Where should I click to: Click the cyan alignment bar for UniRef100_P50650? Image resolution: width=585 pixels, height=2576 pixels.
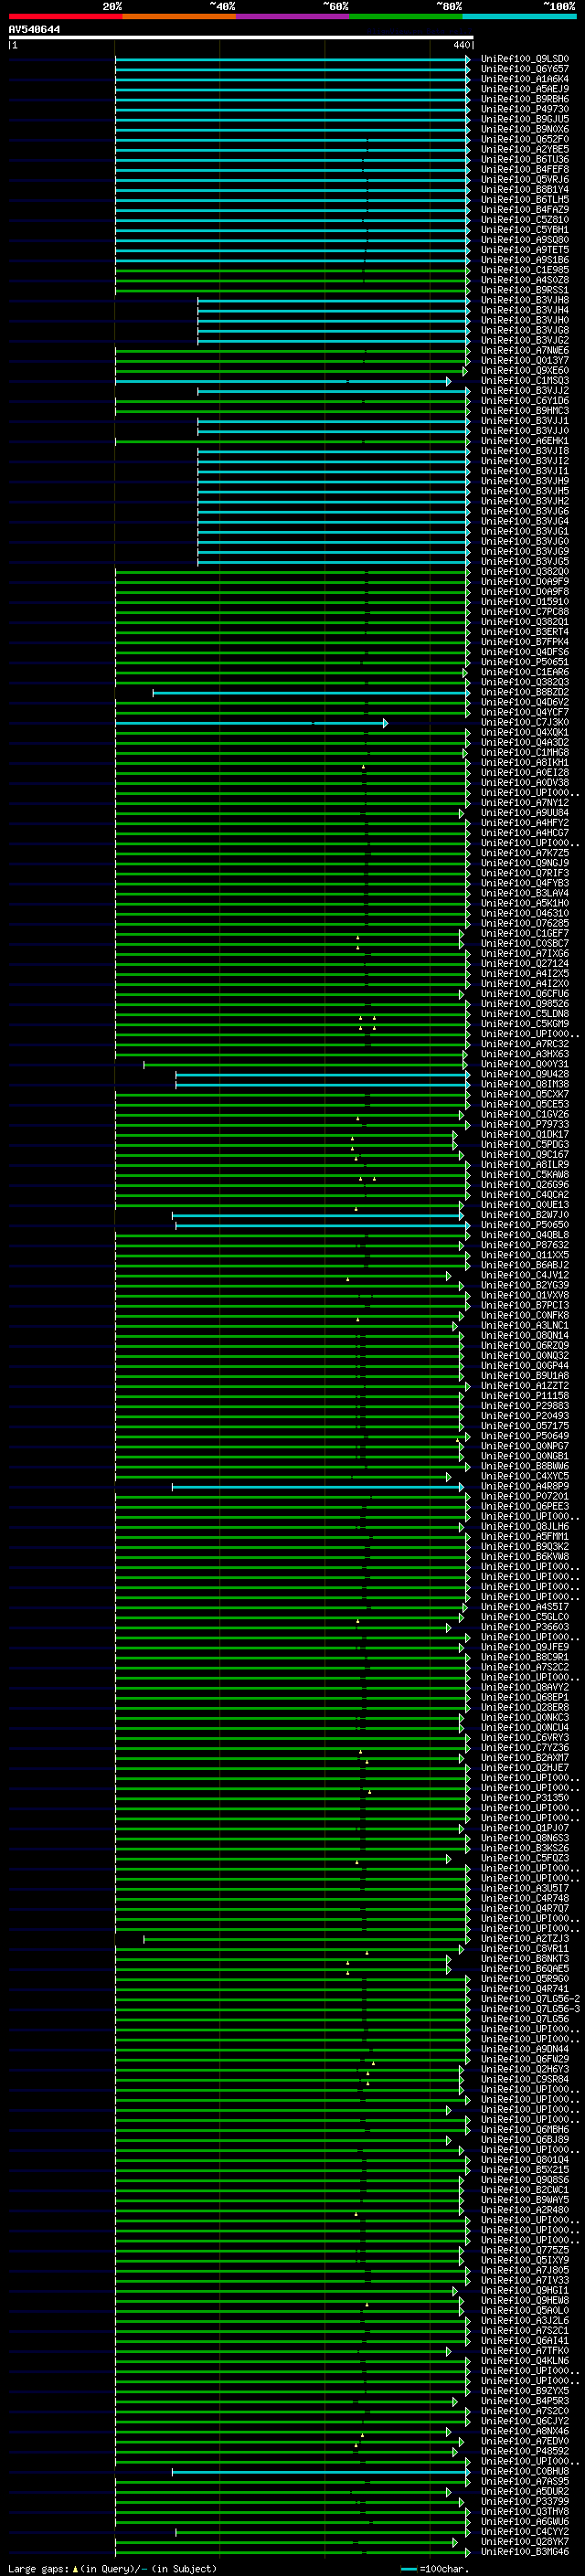322,1225
